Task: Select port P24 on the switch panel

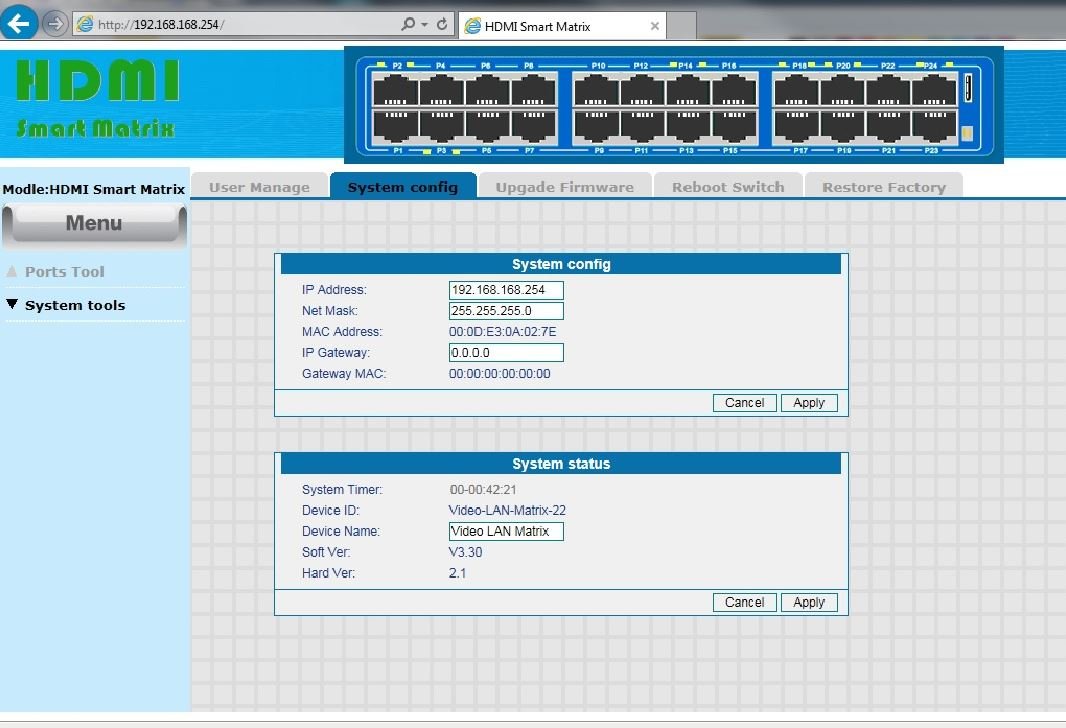Action: (934, 90)
